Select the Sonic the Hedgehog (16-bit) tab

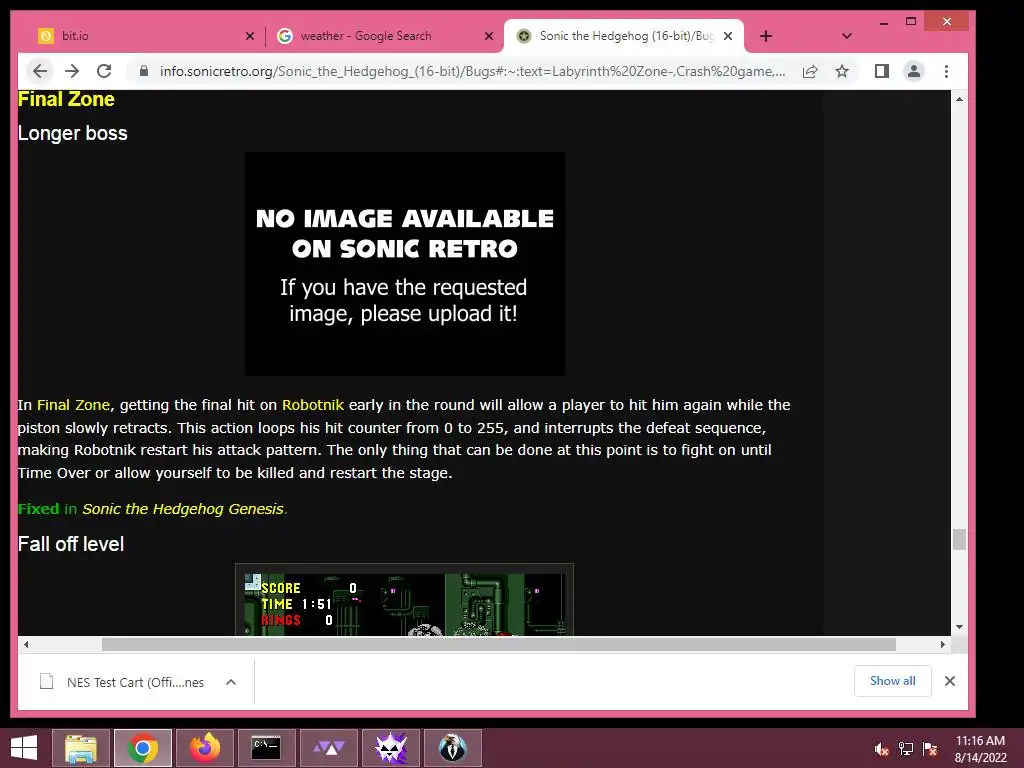click(x=623, y=36)
